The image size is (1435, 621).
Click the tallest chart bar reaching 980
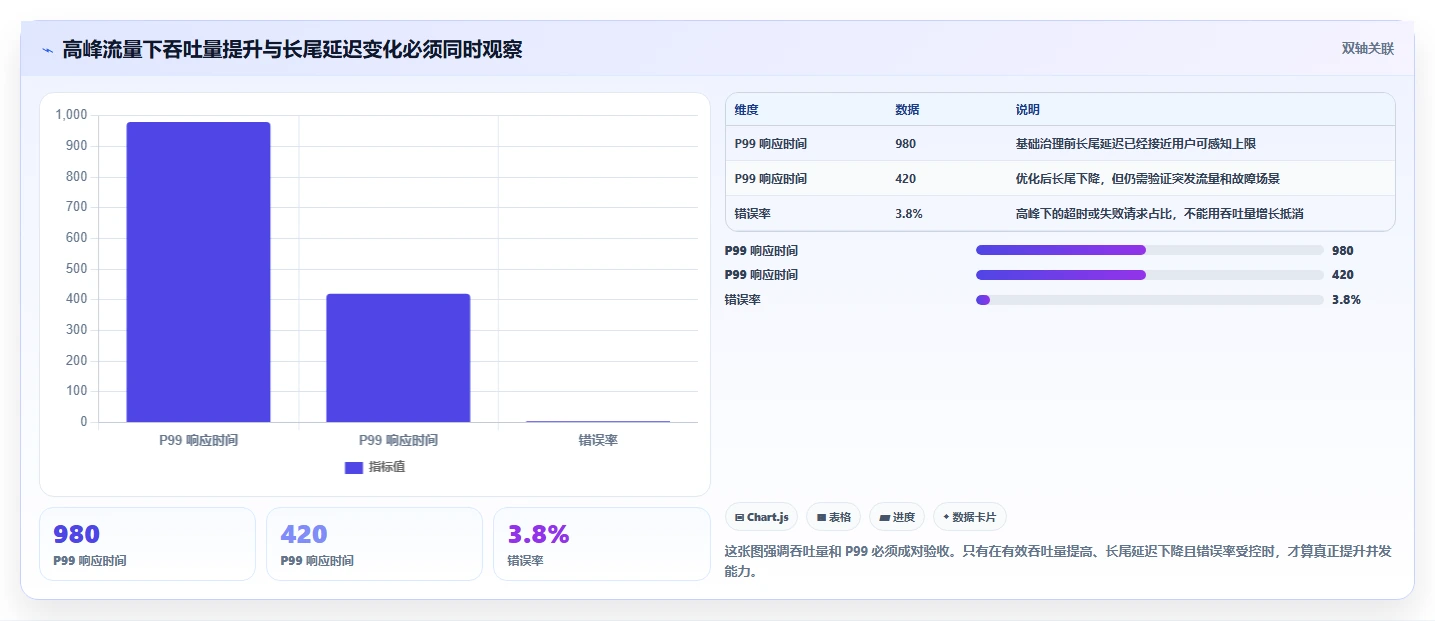[x=198, y=272]
